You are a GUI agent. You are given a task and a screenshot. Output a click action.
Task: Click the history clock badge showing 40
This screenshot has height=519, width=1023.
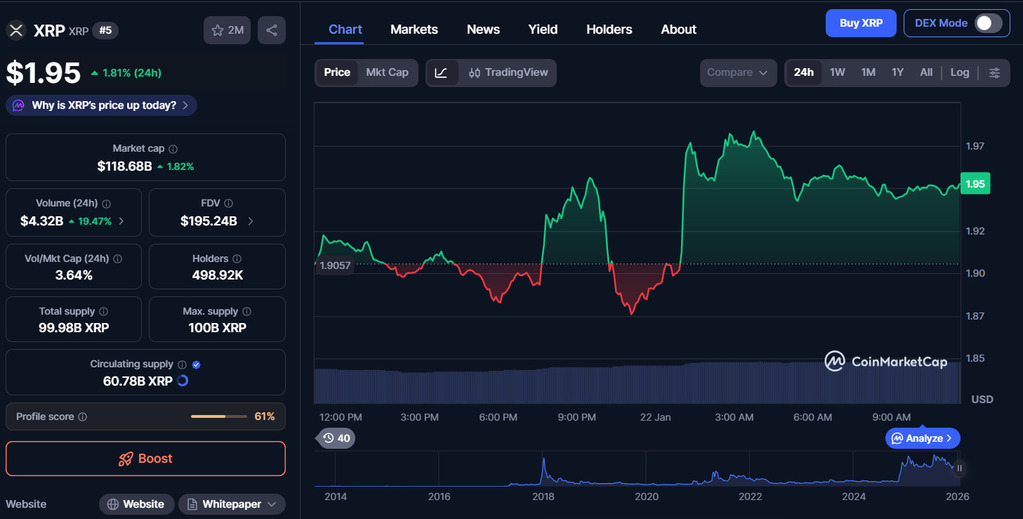(335, 438)
